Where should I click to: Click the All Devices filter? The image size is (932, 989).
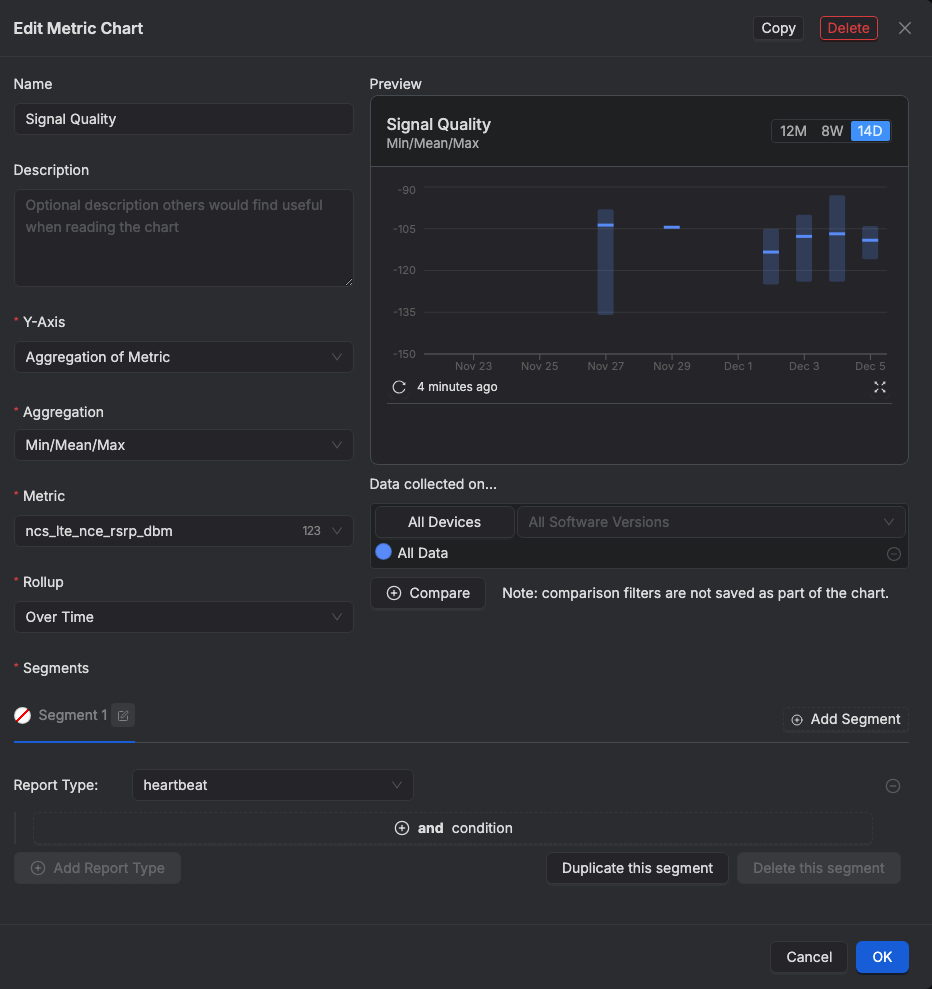444,522
